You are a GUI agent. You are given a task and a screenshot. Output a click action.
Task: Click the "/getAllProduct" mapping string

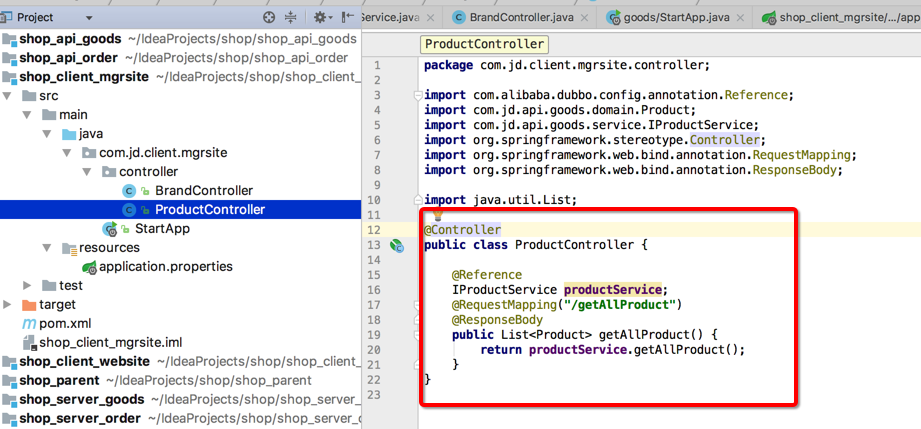[619, 304]
